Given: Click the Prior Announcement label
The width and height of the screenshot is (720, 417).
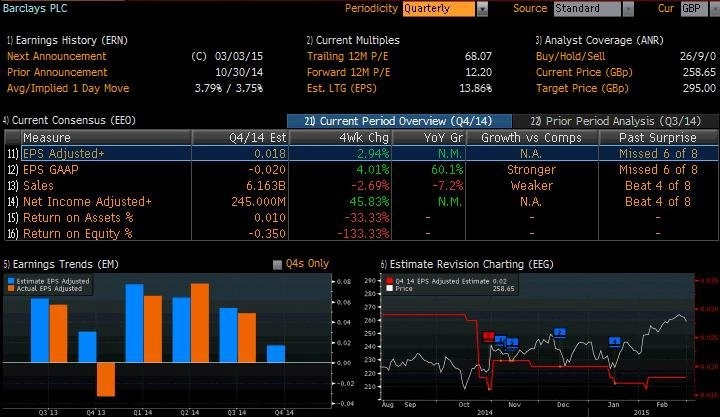Looking at the screenshot, I should click(57, 73).
